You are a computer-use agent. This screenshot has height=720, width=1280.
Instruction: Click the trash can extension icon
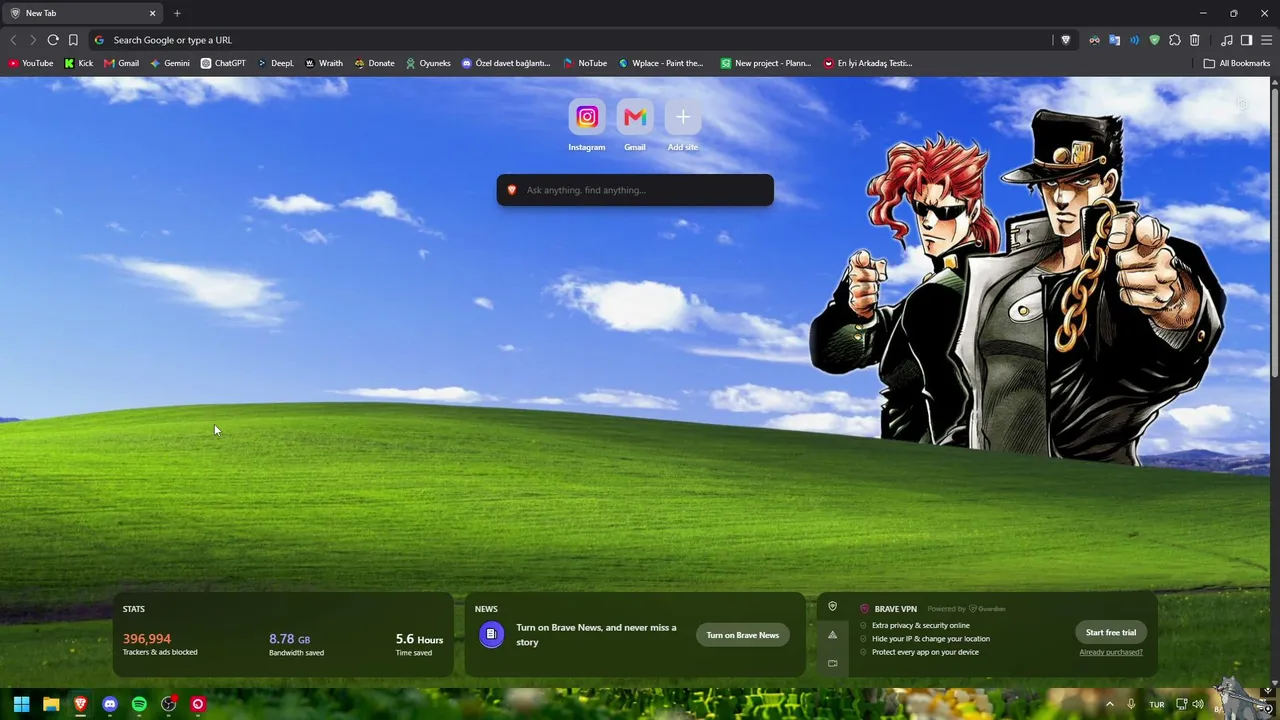[1194, 40]
